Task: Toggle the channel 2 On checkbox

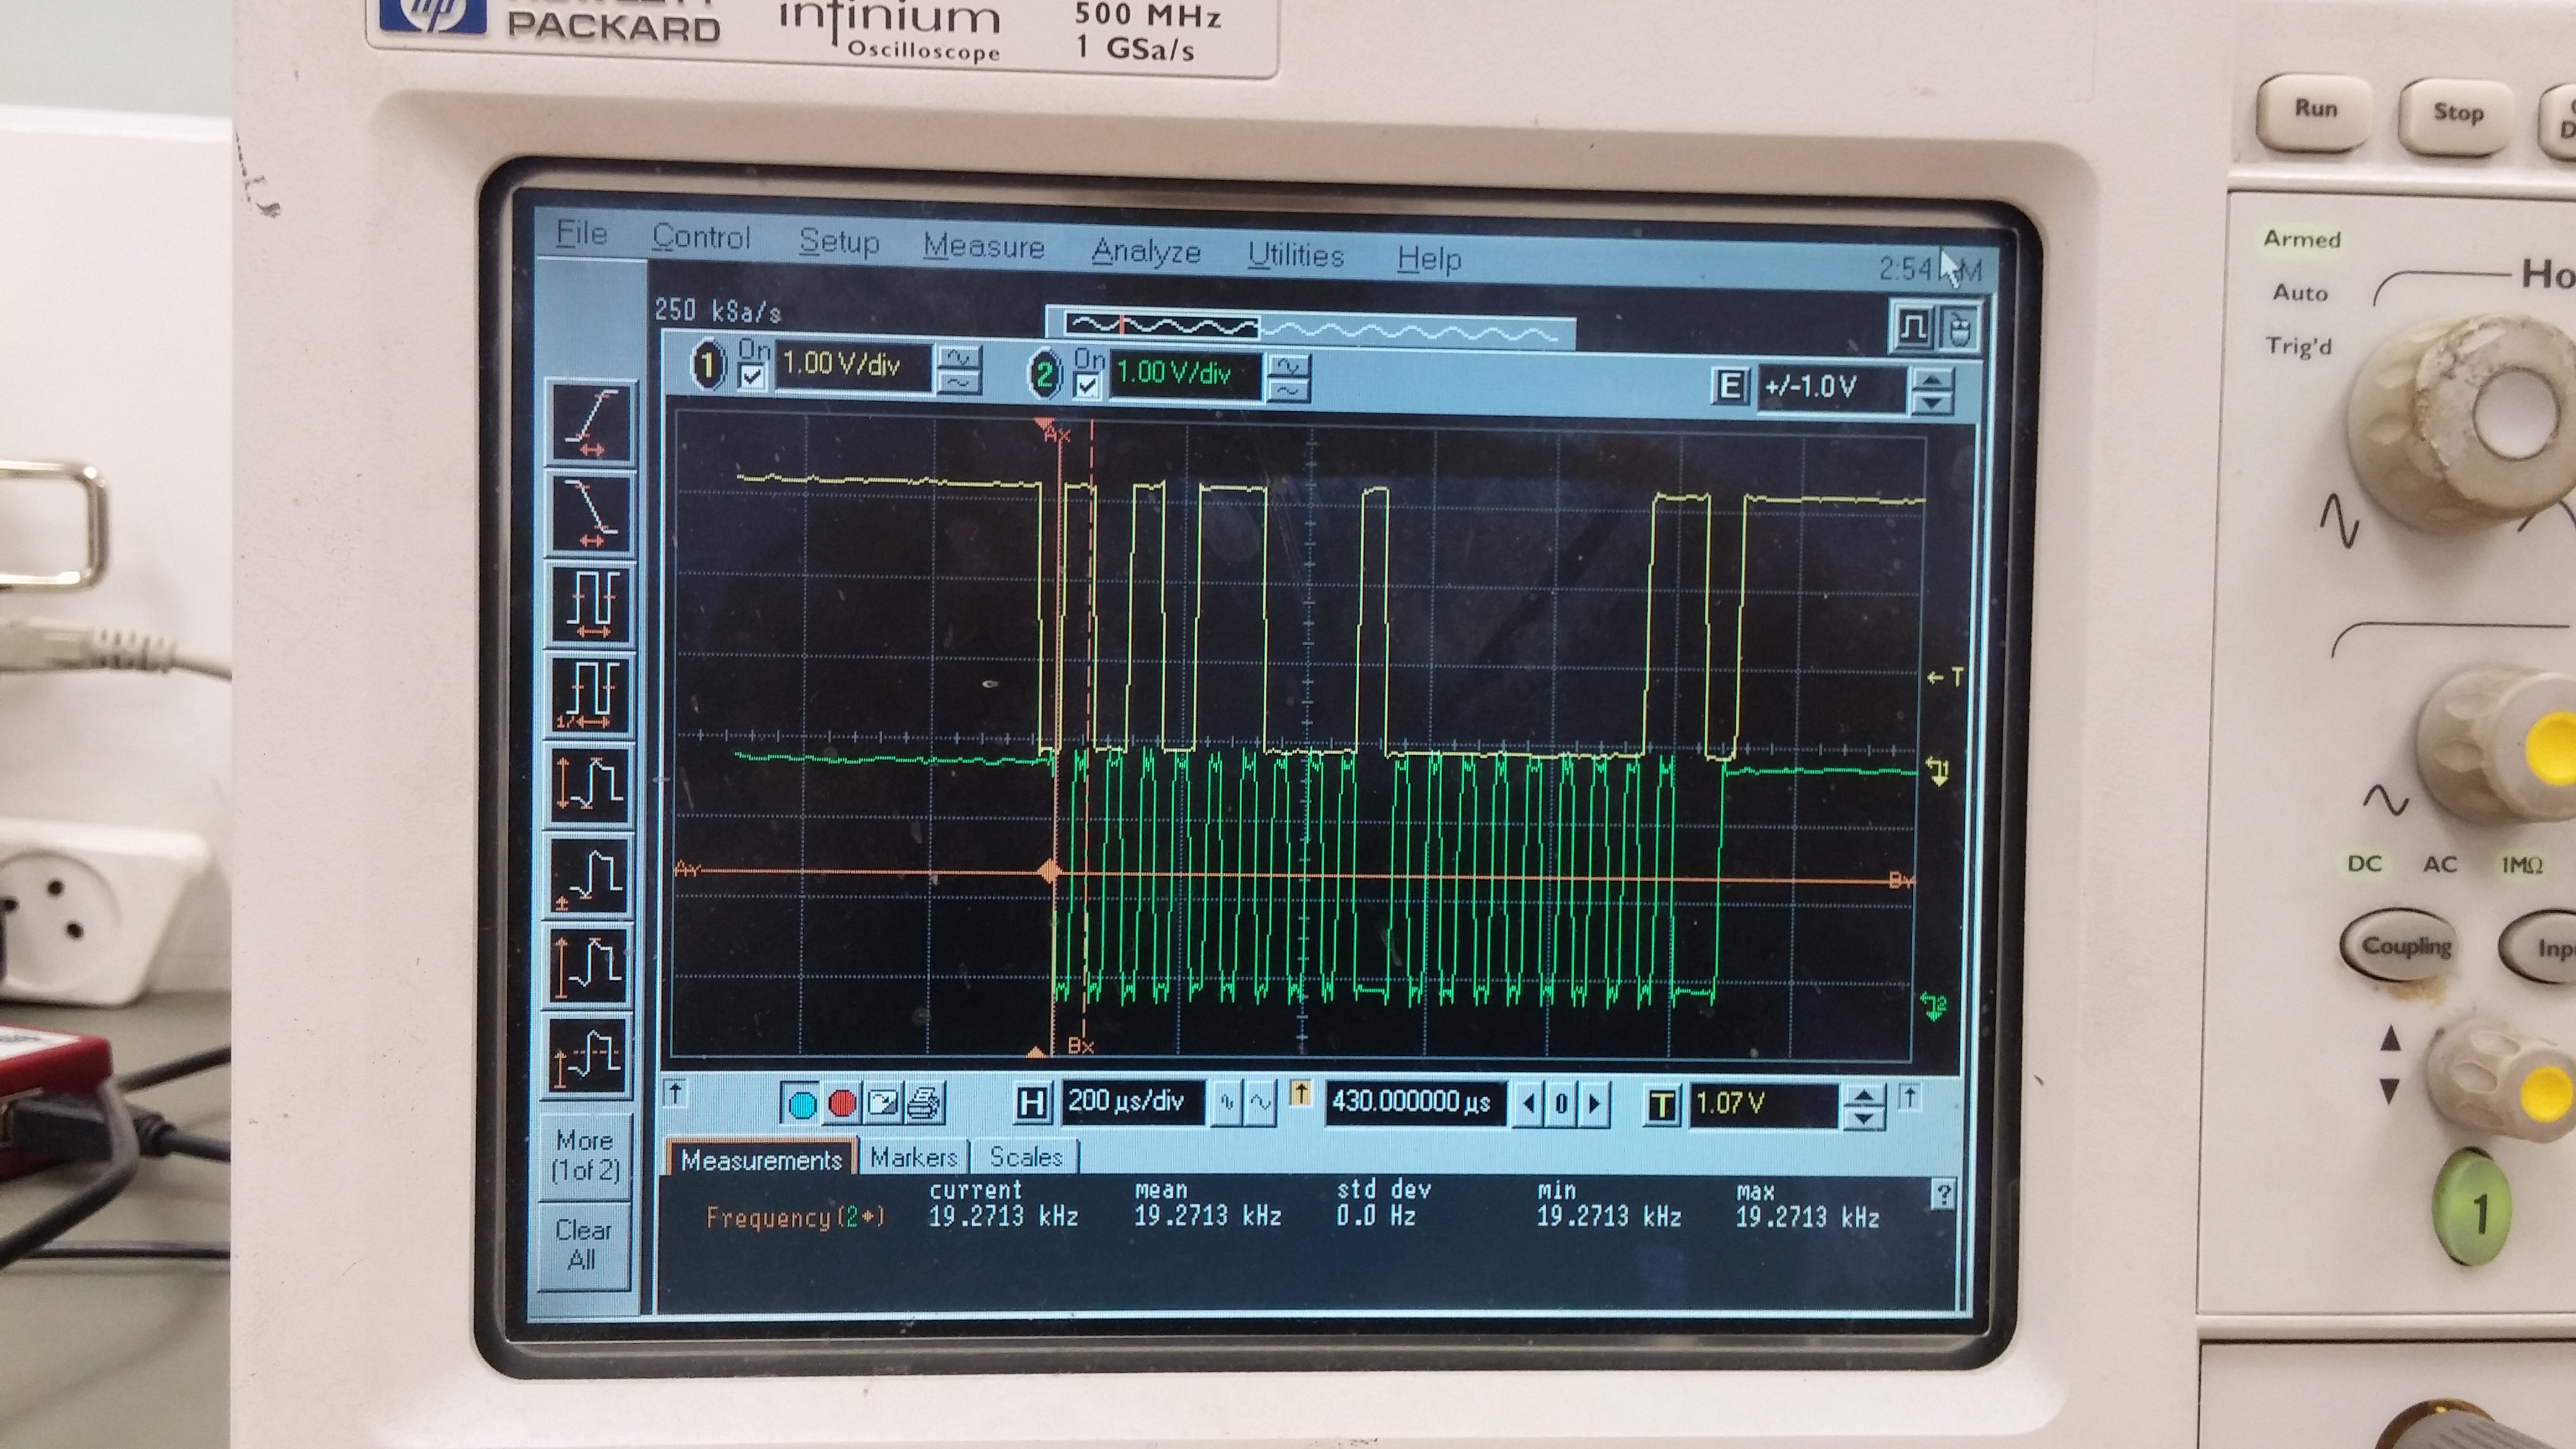Action: [x=1088, y=386]
